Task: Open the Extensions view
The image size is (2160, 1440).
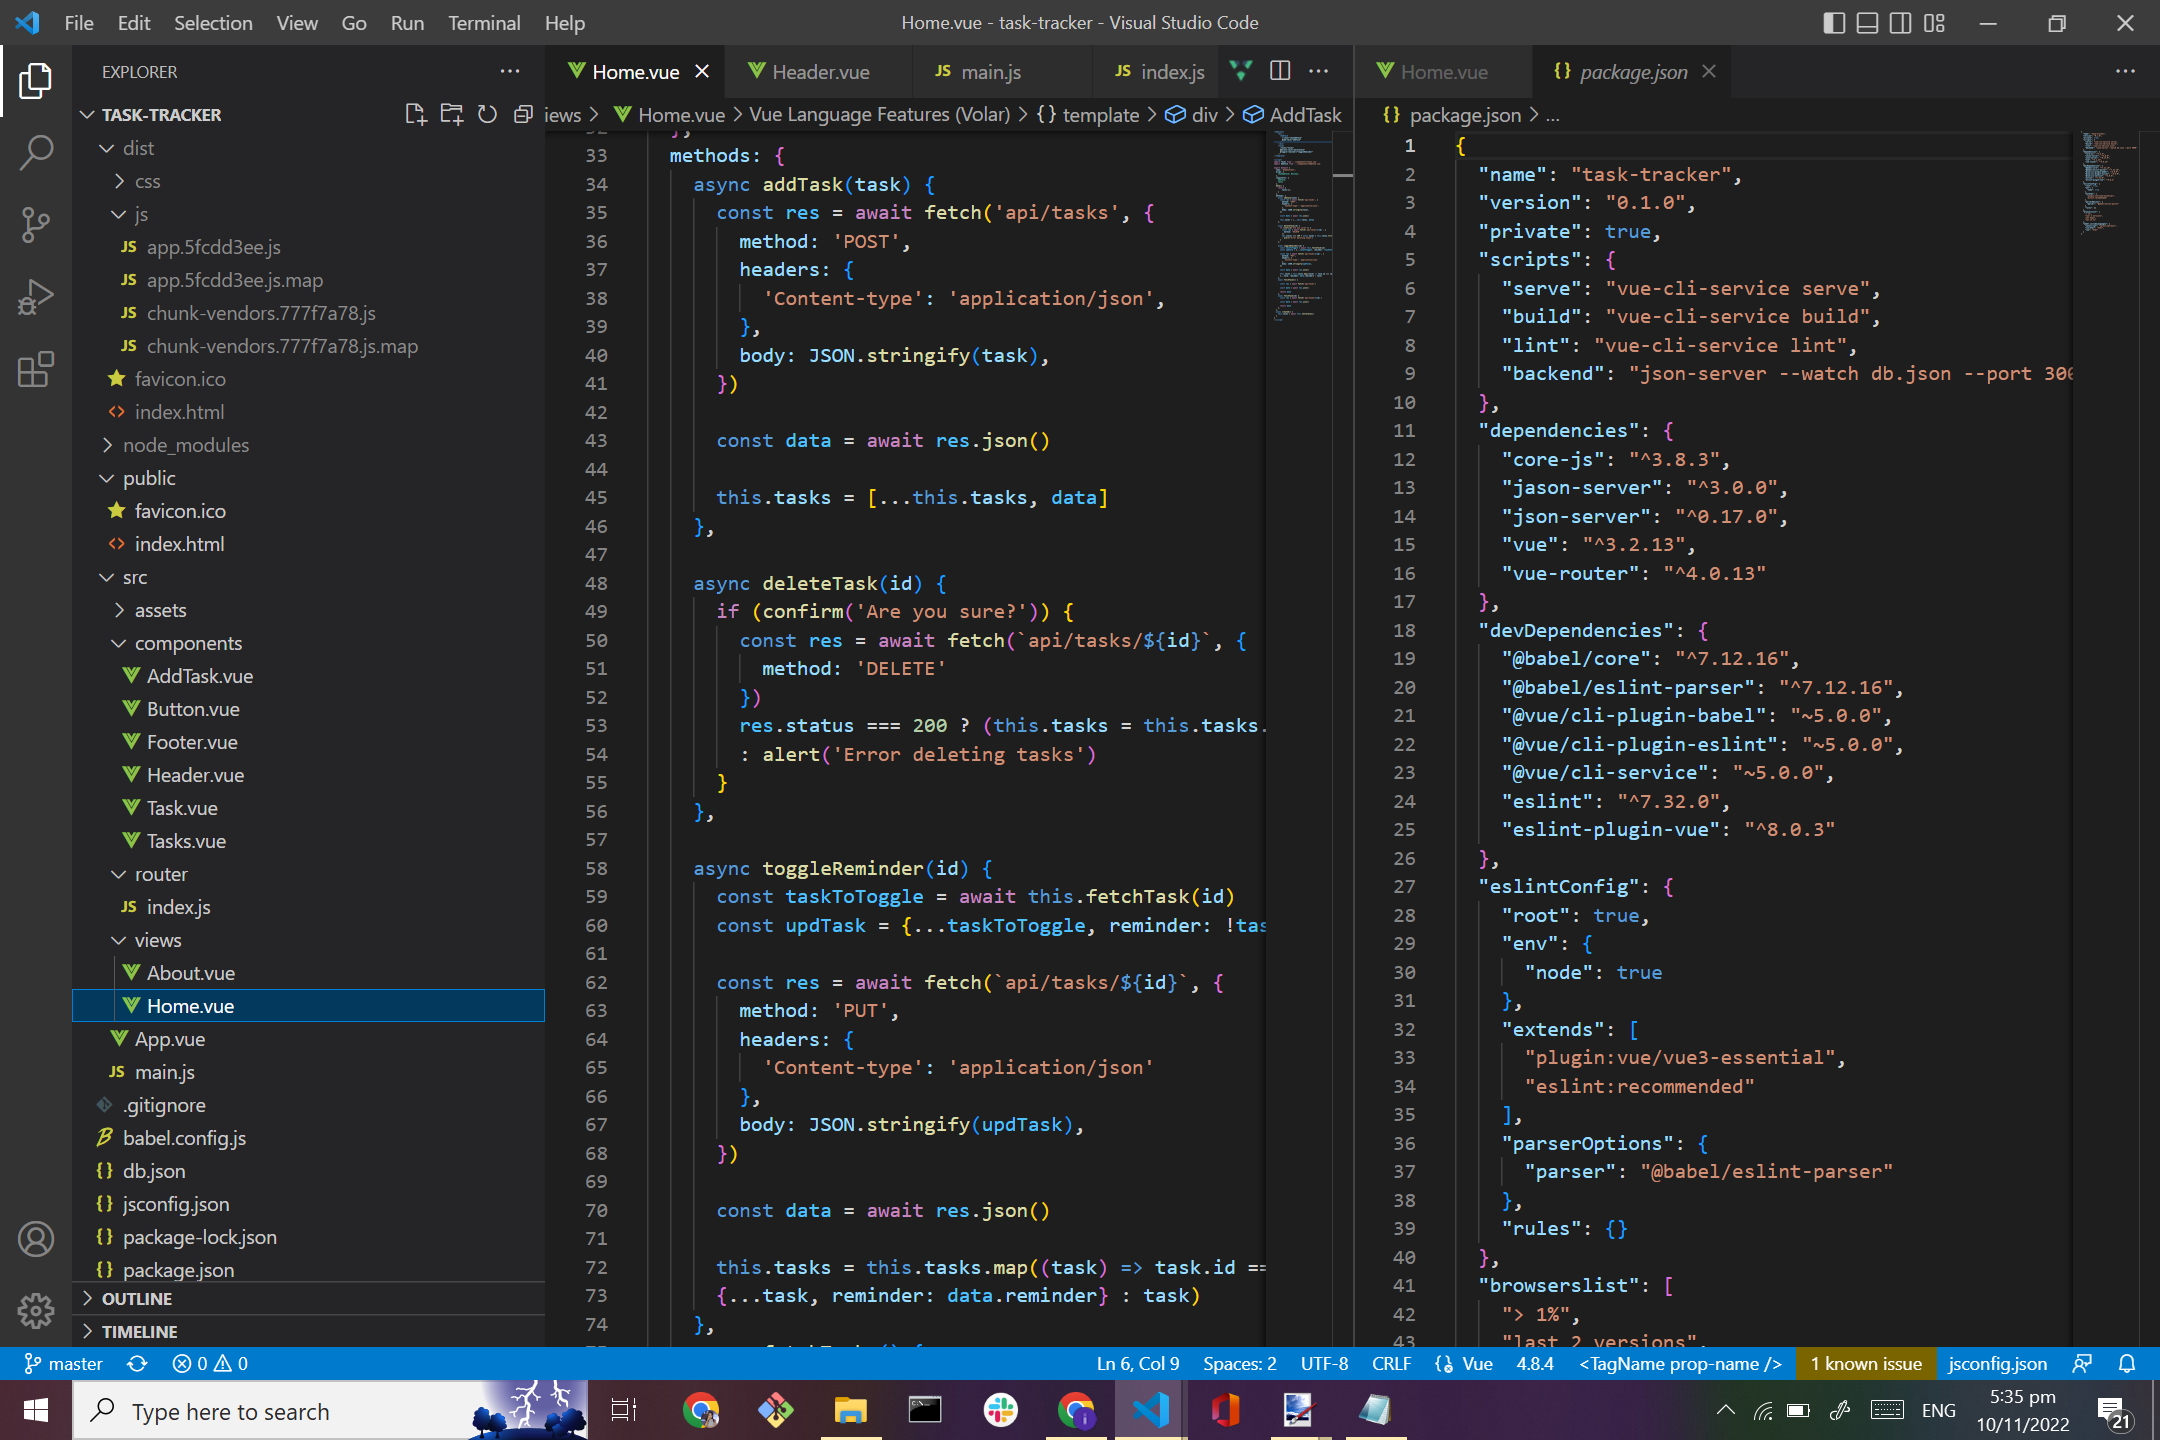Action: [x=36, y=369]
